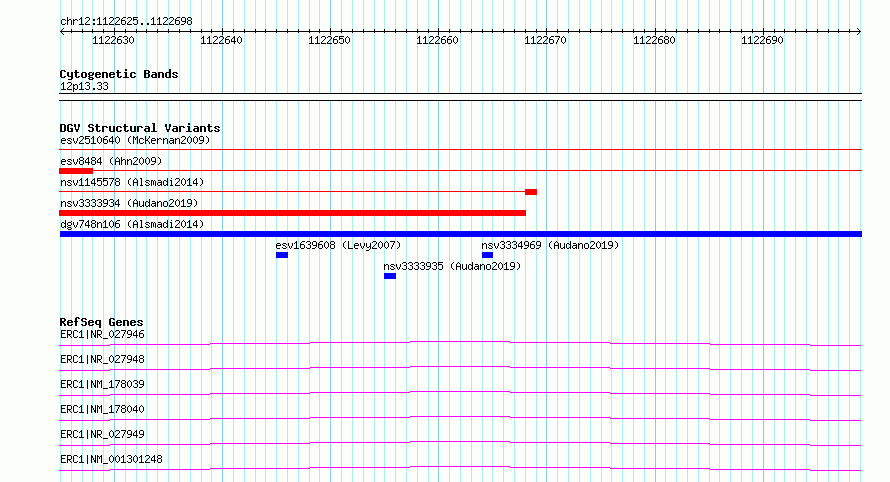Click the long red bar of nsv3333934

pos(292,213)
